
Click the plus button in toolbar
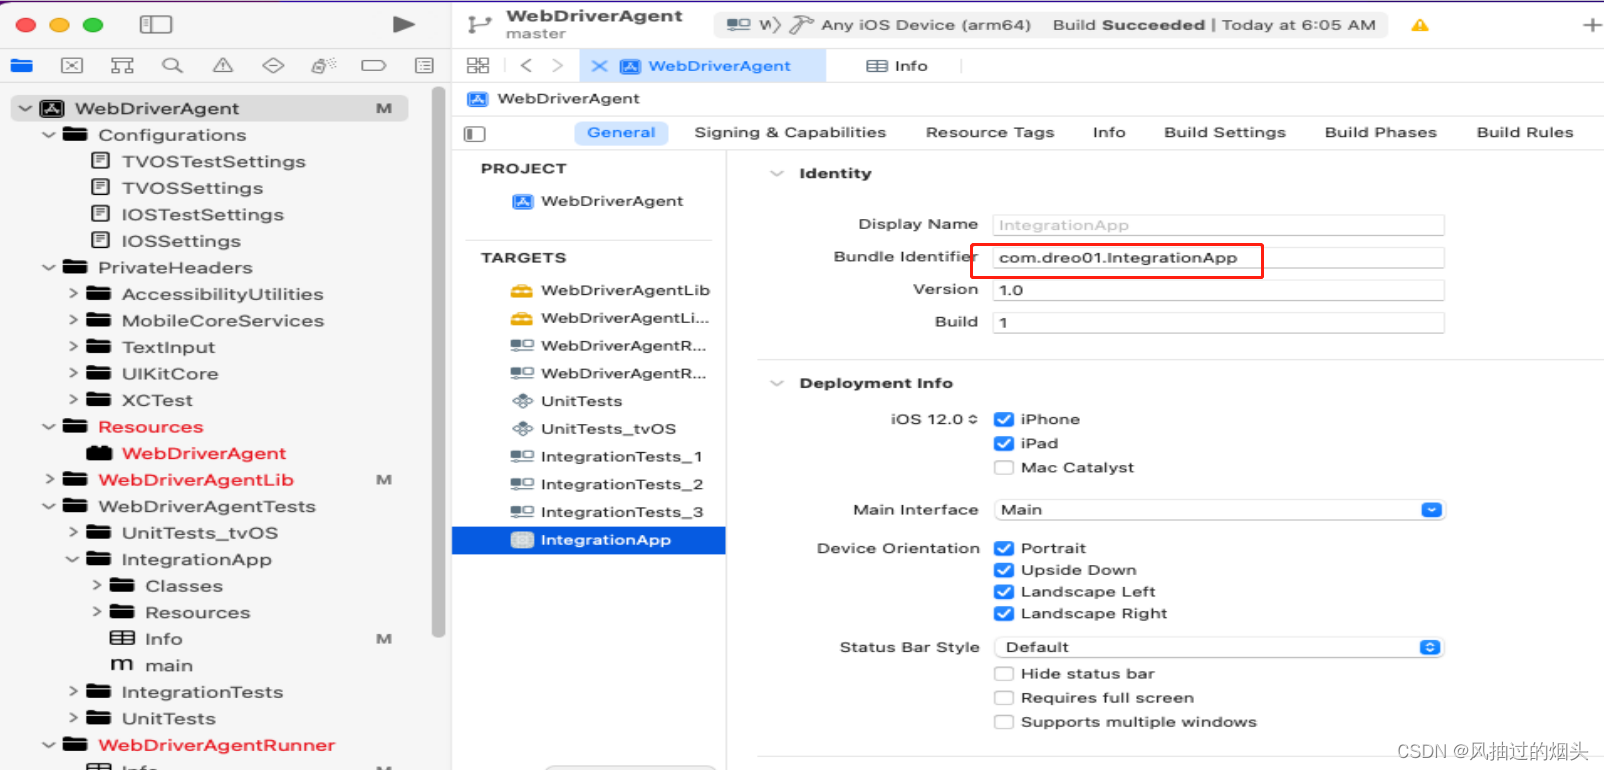pos(1592,25)
